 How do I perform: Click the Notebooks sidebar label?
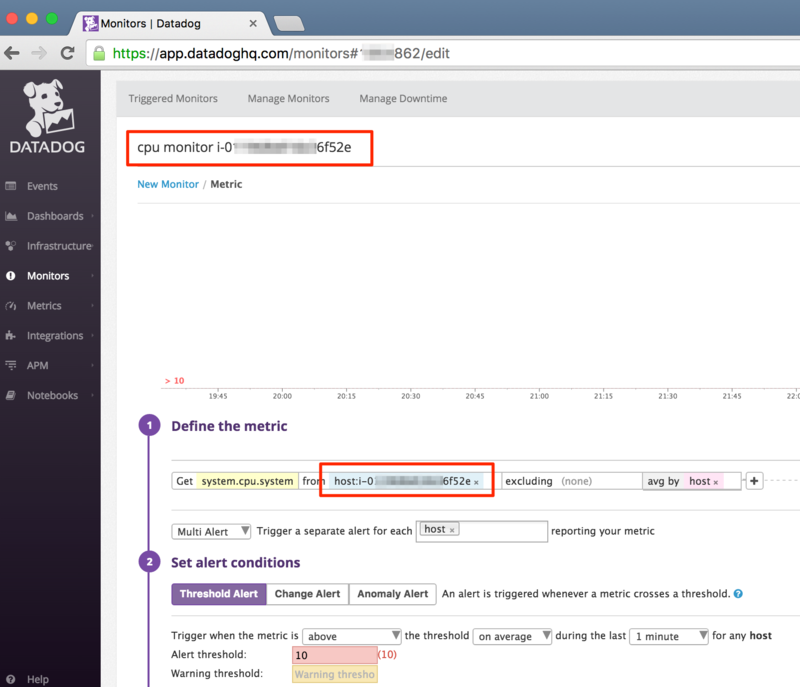click(53, 395)
